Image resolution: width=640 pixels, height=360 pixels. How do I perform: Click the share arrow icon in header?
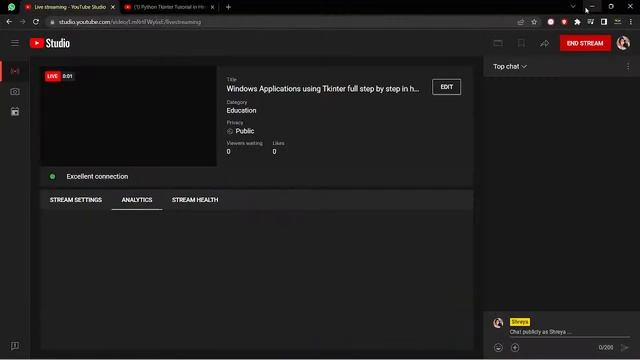(544, 43)
